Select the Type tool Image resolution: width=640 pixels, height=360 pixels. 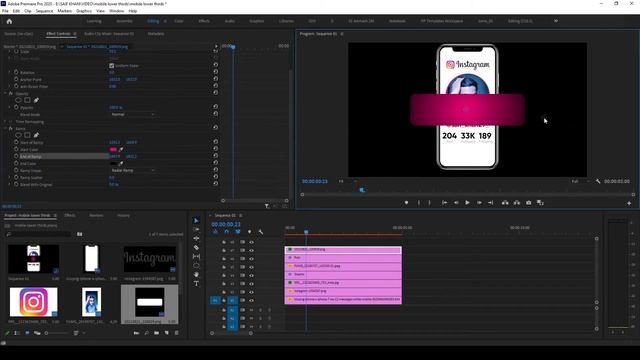[x=196, y=283]
